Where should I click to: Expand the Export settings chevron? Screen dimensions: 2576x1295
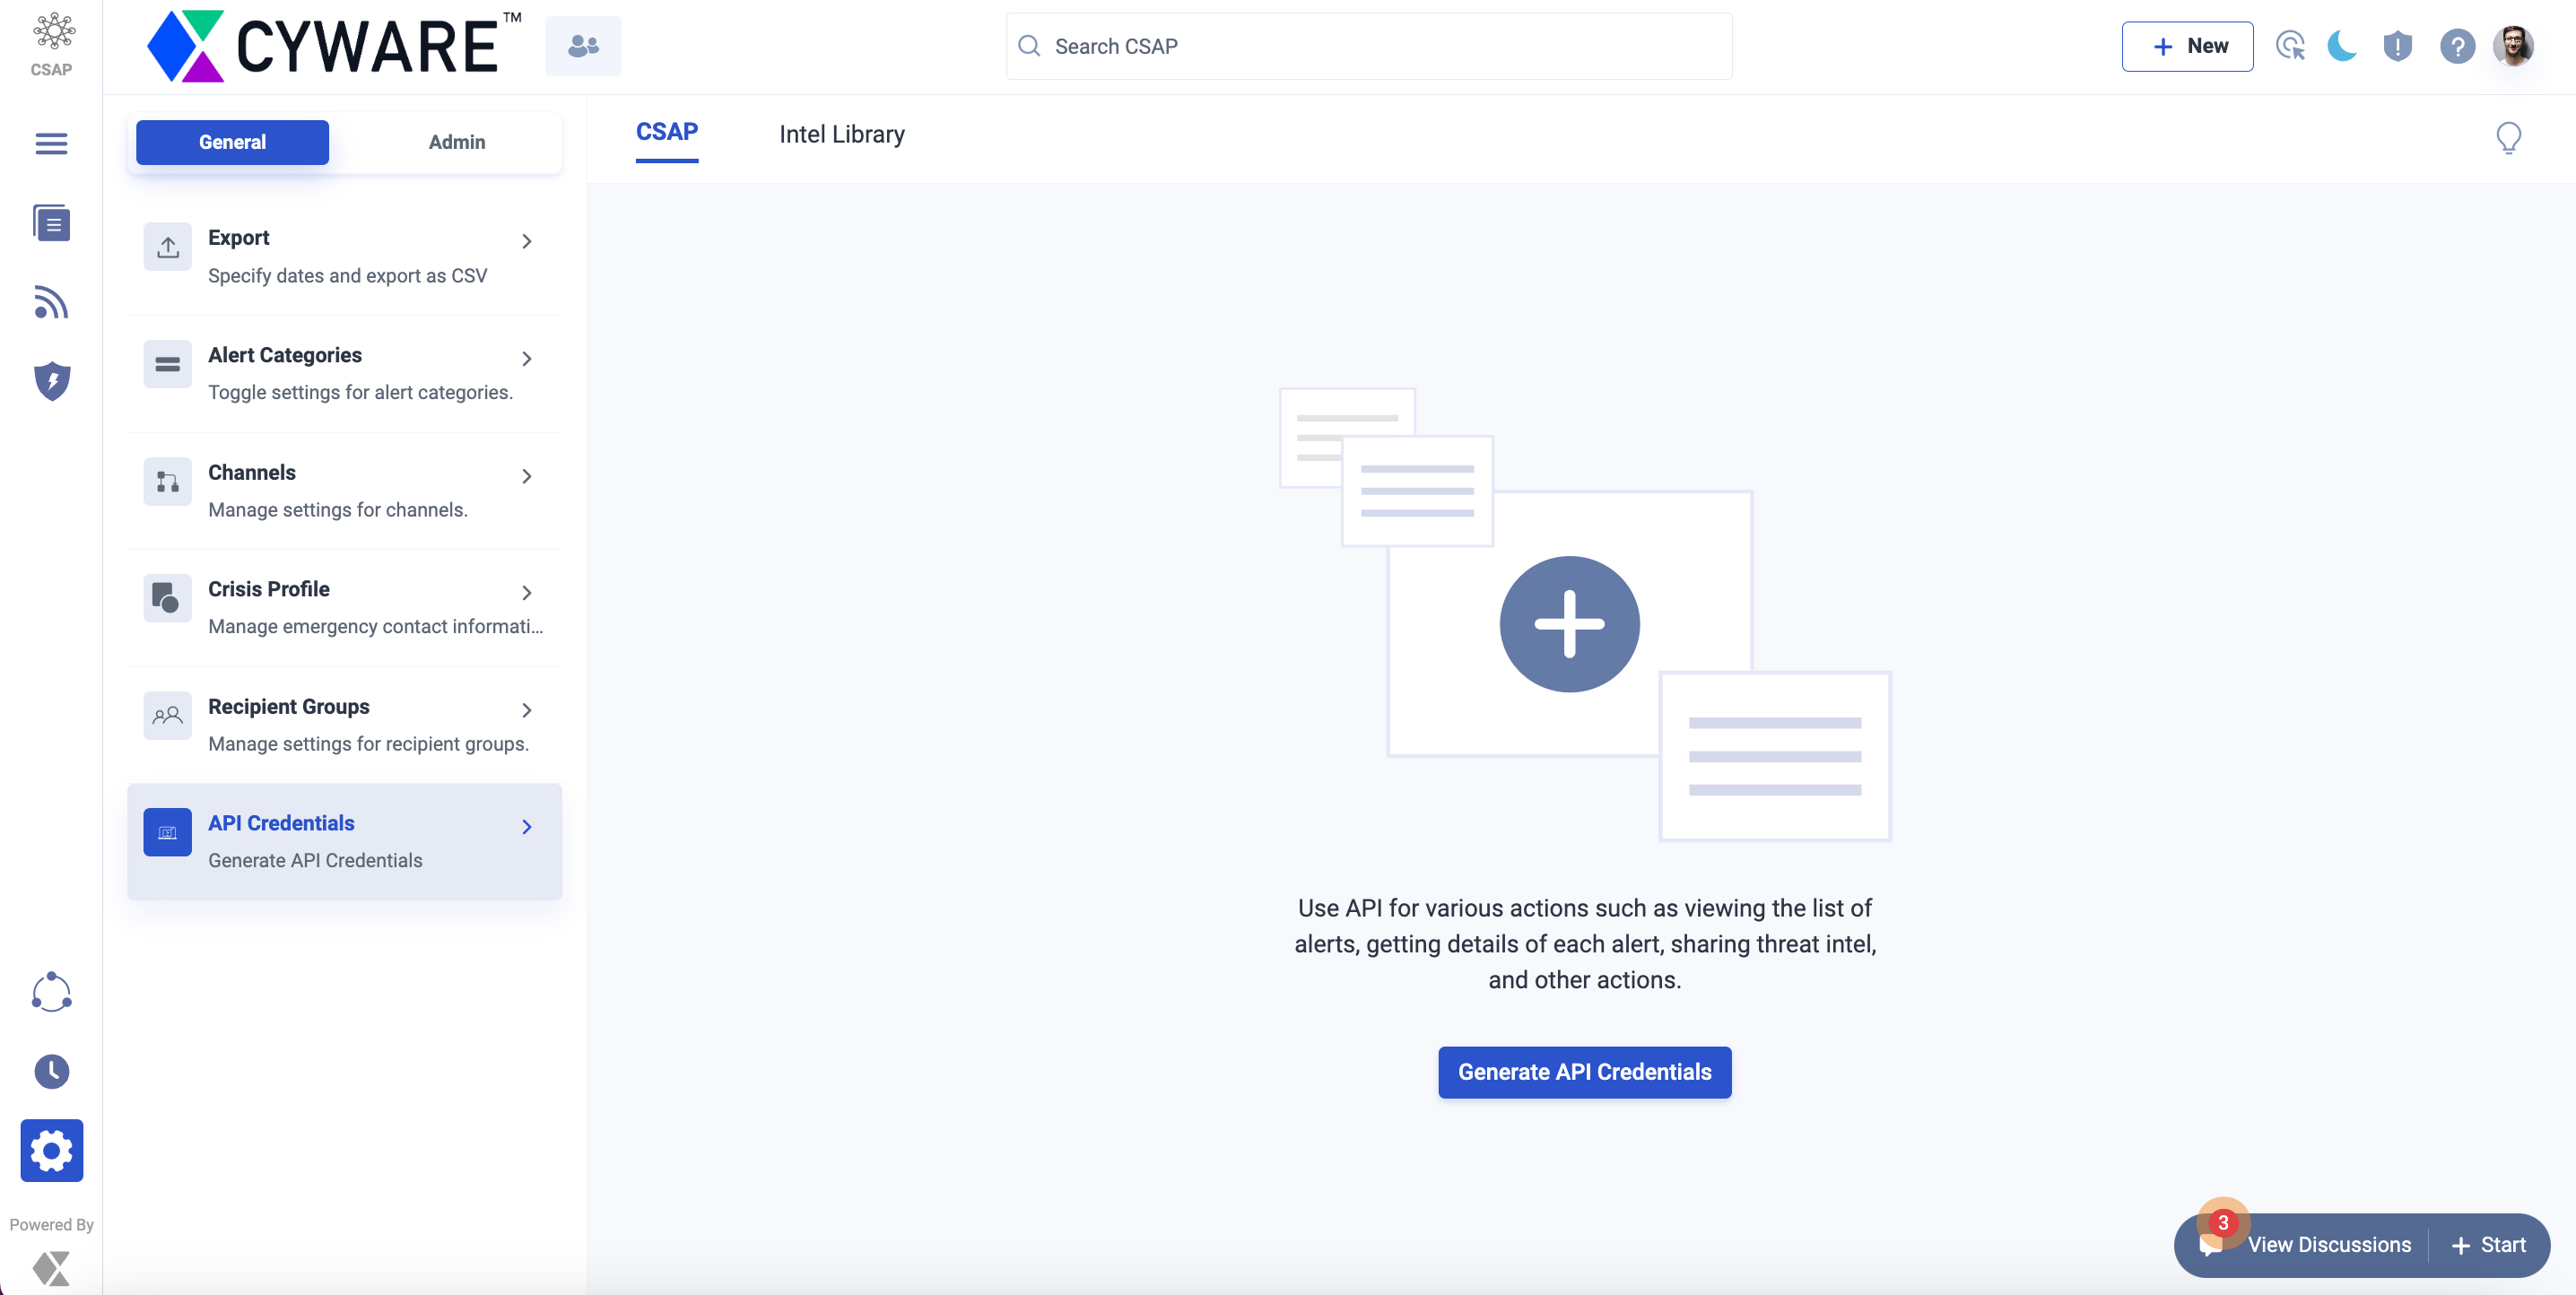527,241
